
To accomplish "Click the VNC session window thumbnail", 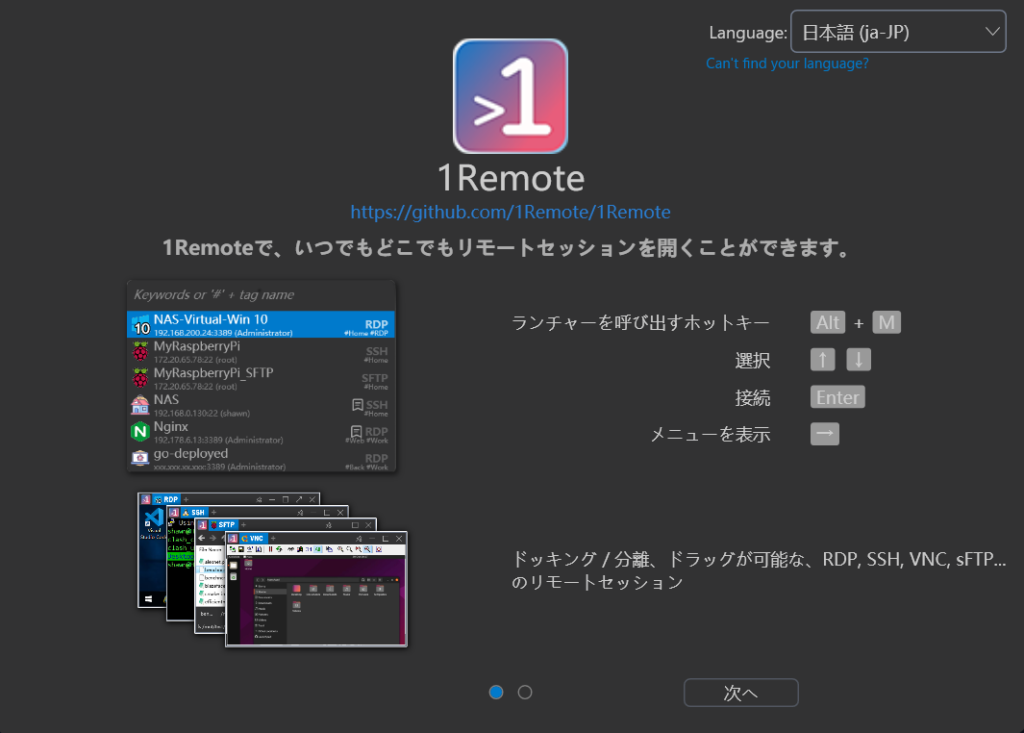I will [x=318, y=590].
